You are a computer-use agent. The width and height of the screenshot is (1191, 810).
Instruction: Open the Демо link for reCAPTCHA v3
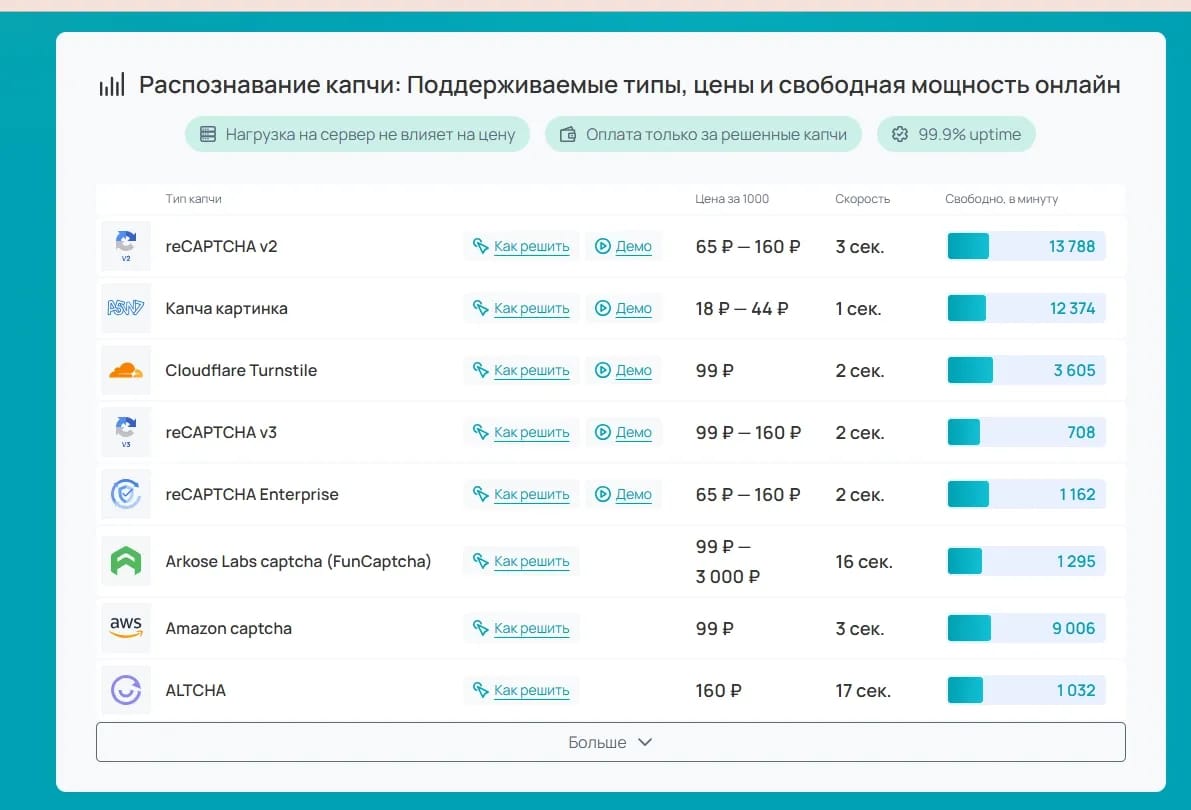633,432
